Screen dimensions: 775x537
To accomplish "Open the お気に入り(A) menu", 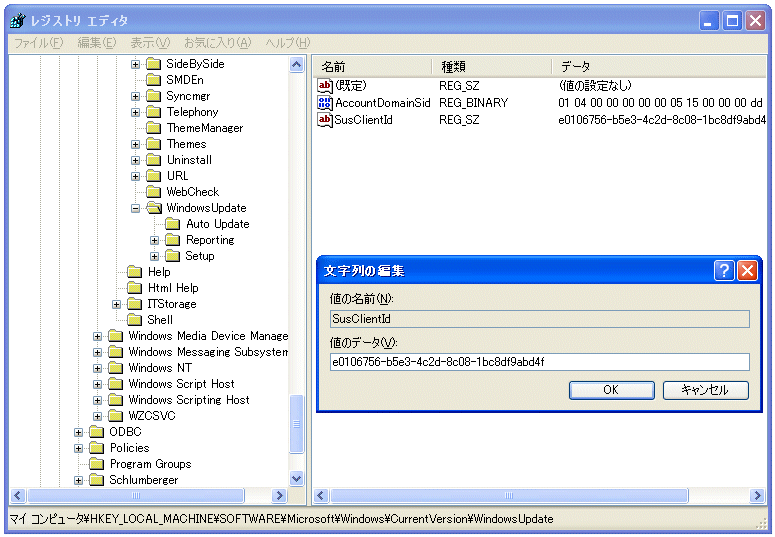I will 217,43.
